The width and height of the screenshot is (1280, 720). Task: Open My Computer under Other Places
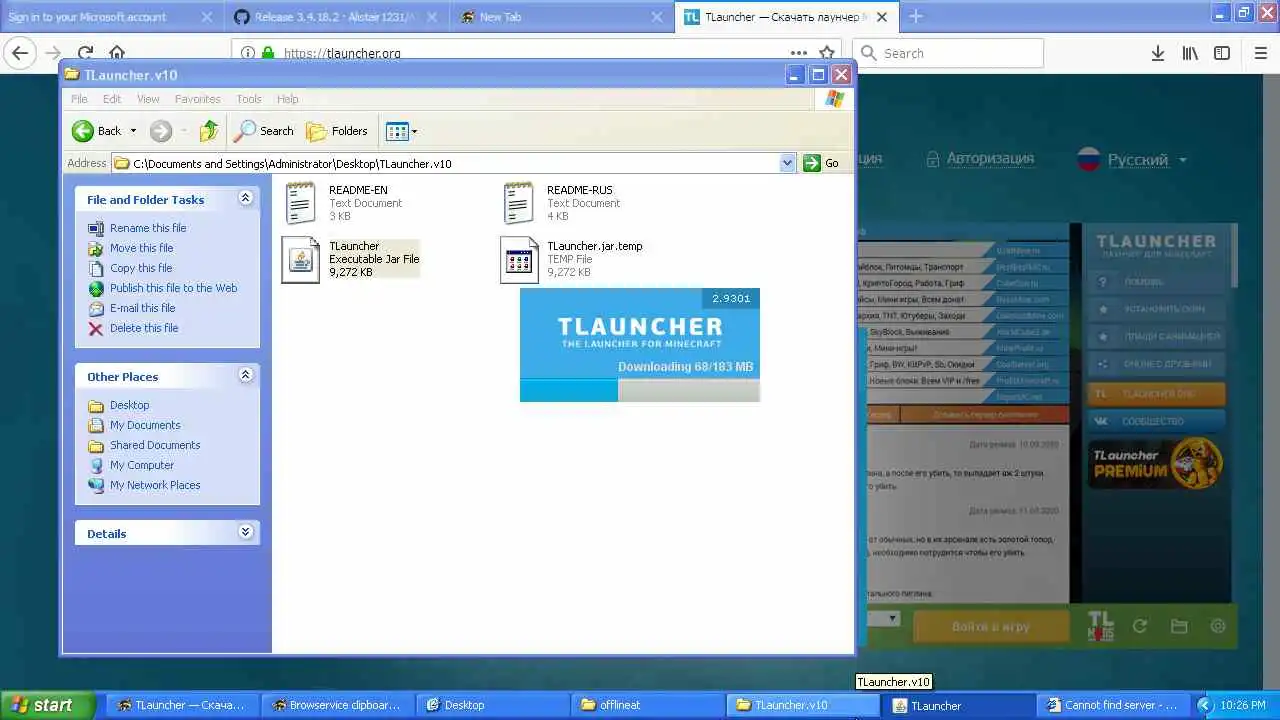click(x=142, y=465)
